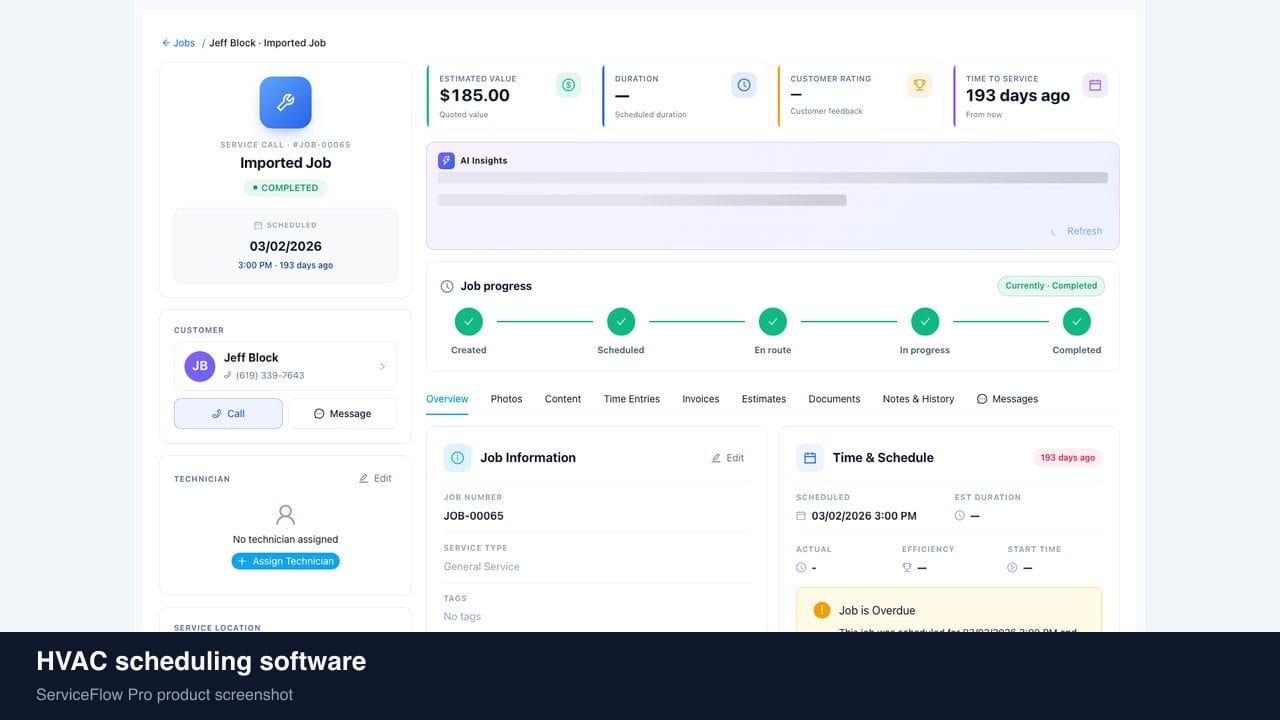
Task: Click the $185.00 estimated value
Action: pos(475,95)
